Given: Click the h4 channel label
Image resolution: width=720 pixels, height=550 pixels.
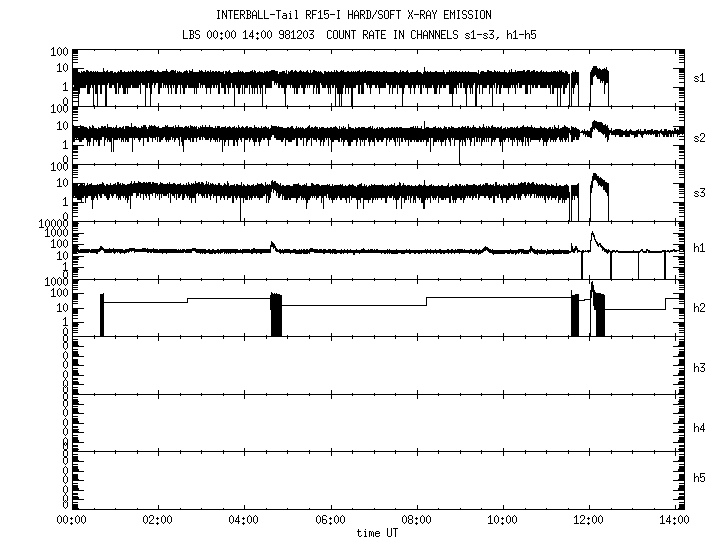Looking at the screenshot, I should coord(699,428).
